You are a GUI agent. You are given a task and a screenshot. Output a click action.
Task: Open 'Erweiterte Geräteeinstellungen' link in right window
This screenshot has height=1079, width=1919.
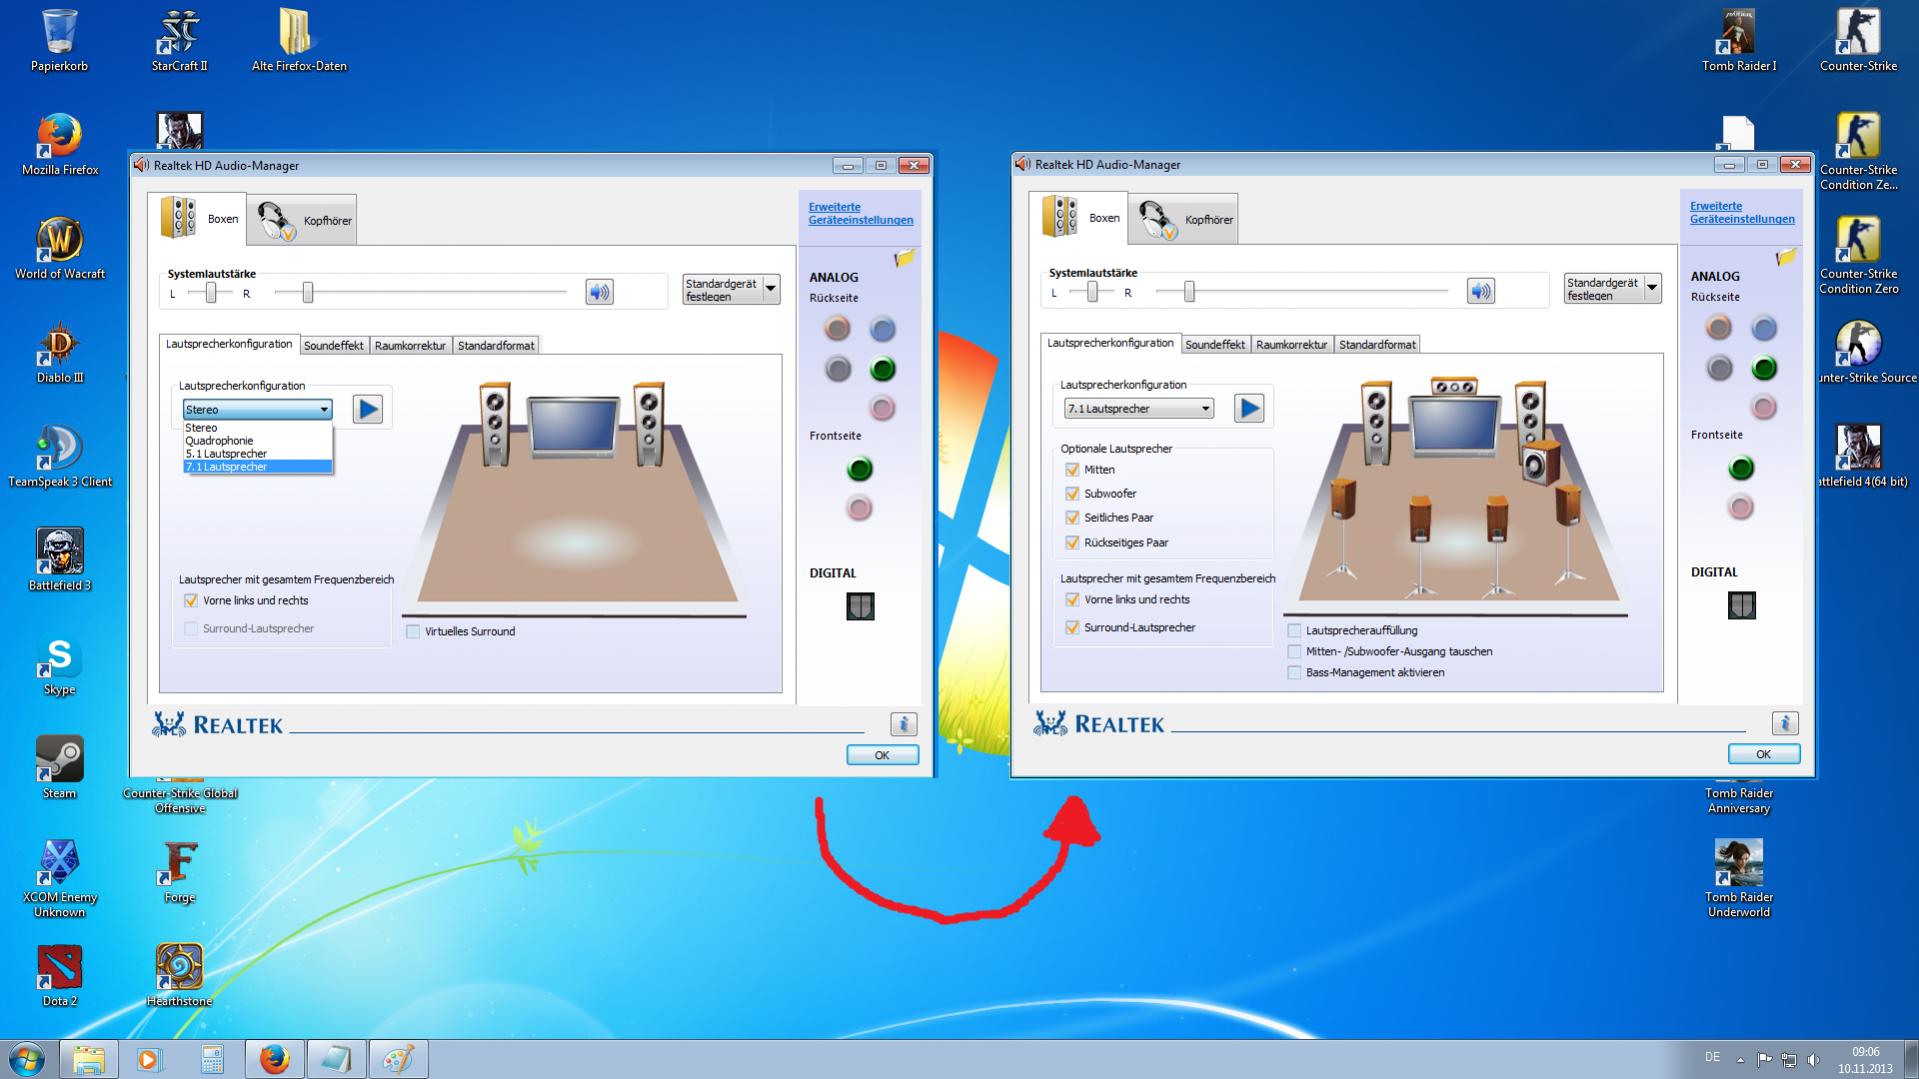[1742, 212]
